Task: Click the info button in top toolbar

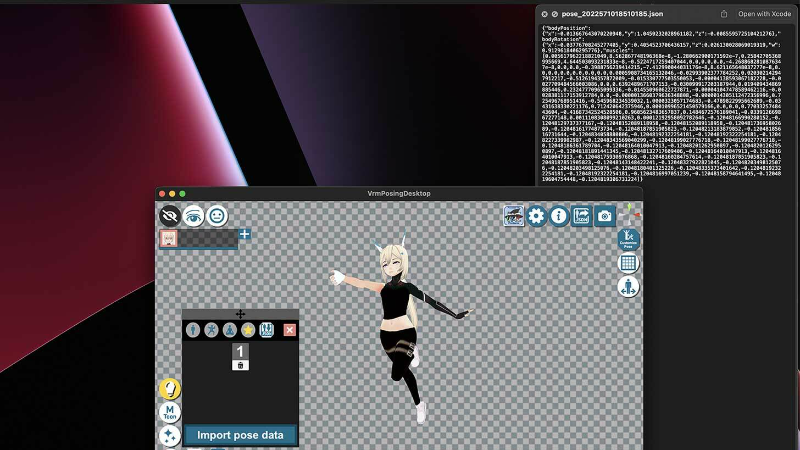Action: (559, 215)
